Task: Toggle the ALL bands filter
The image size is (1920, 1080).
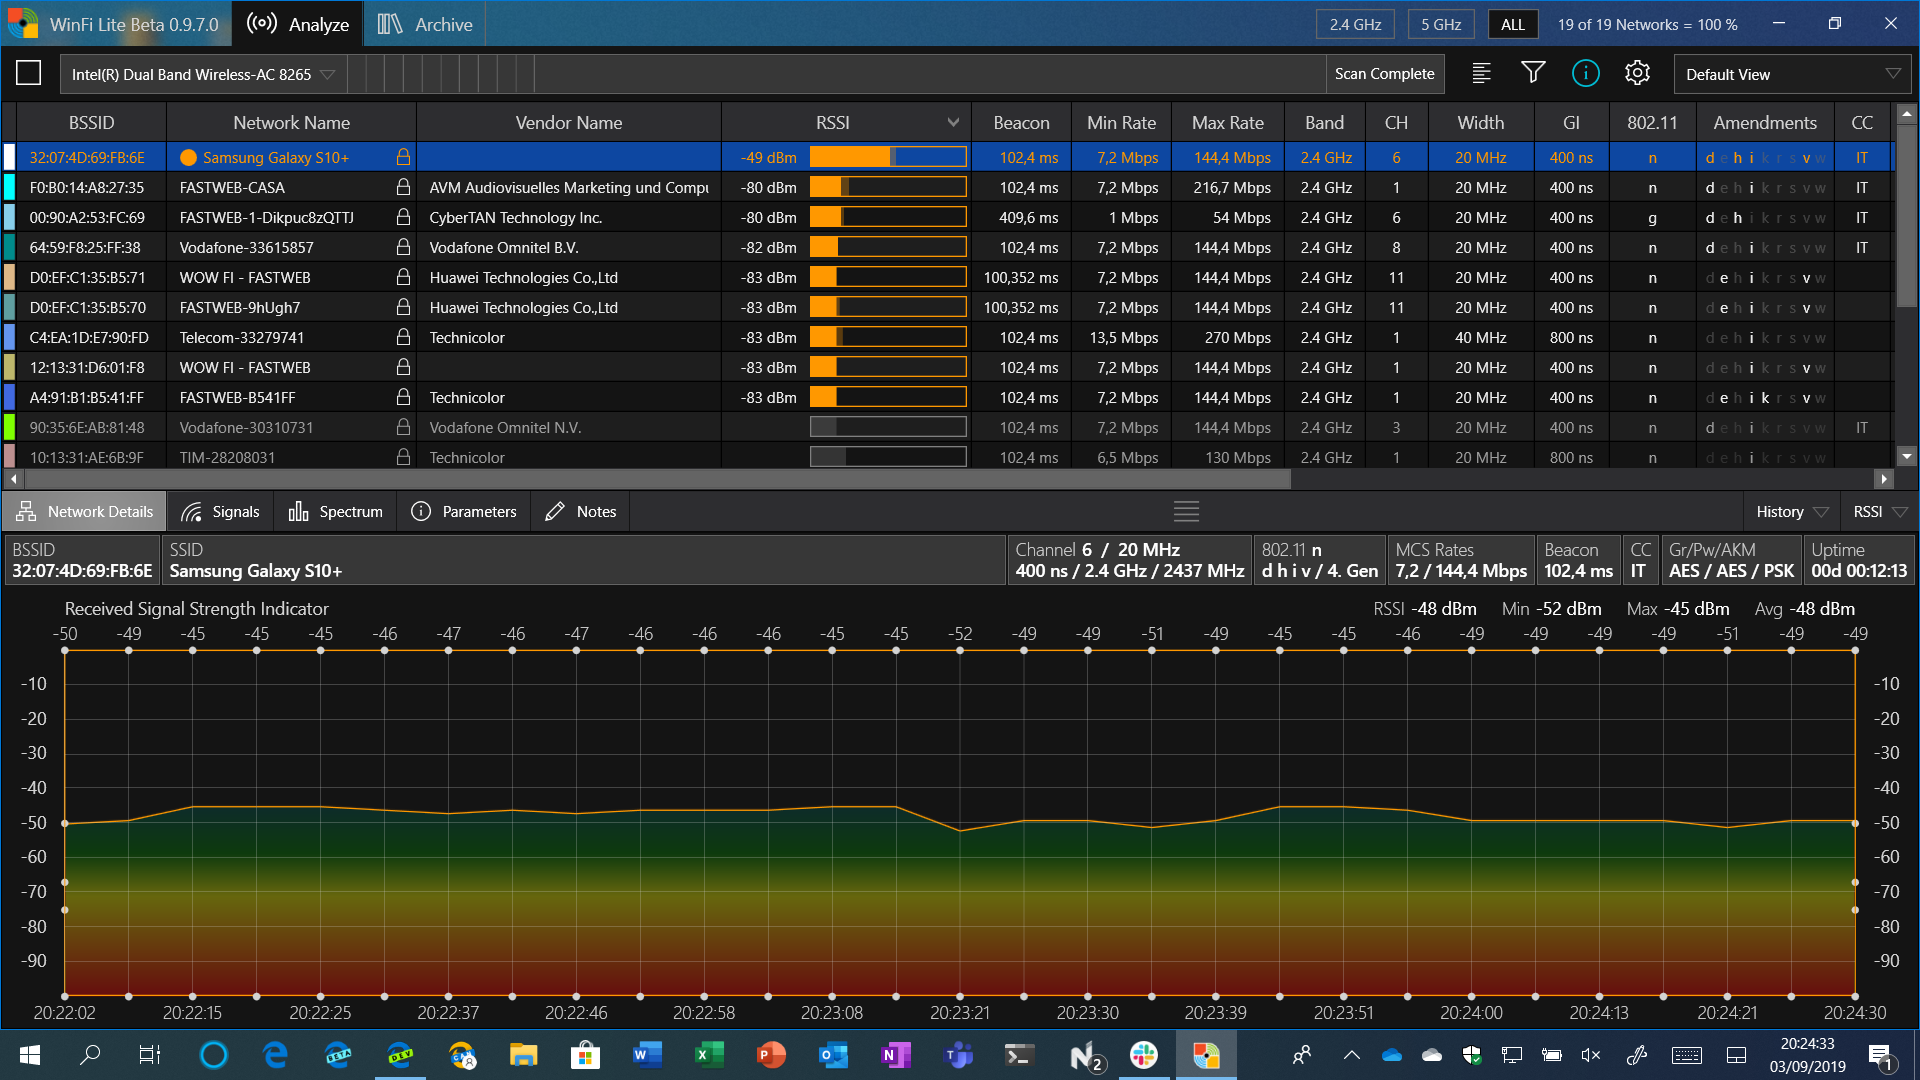Action: pos(1513,24)
